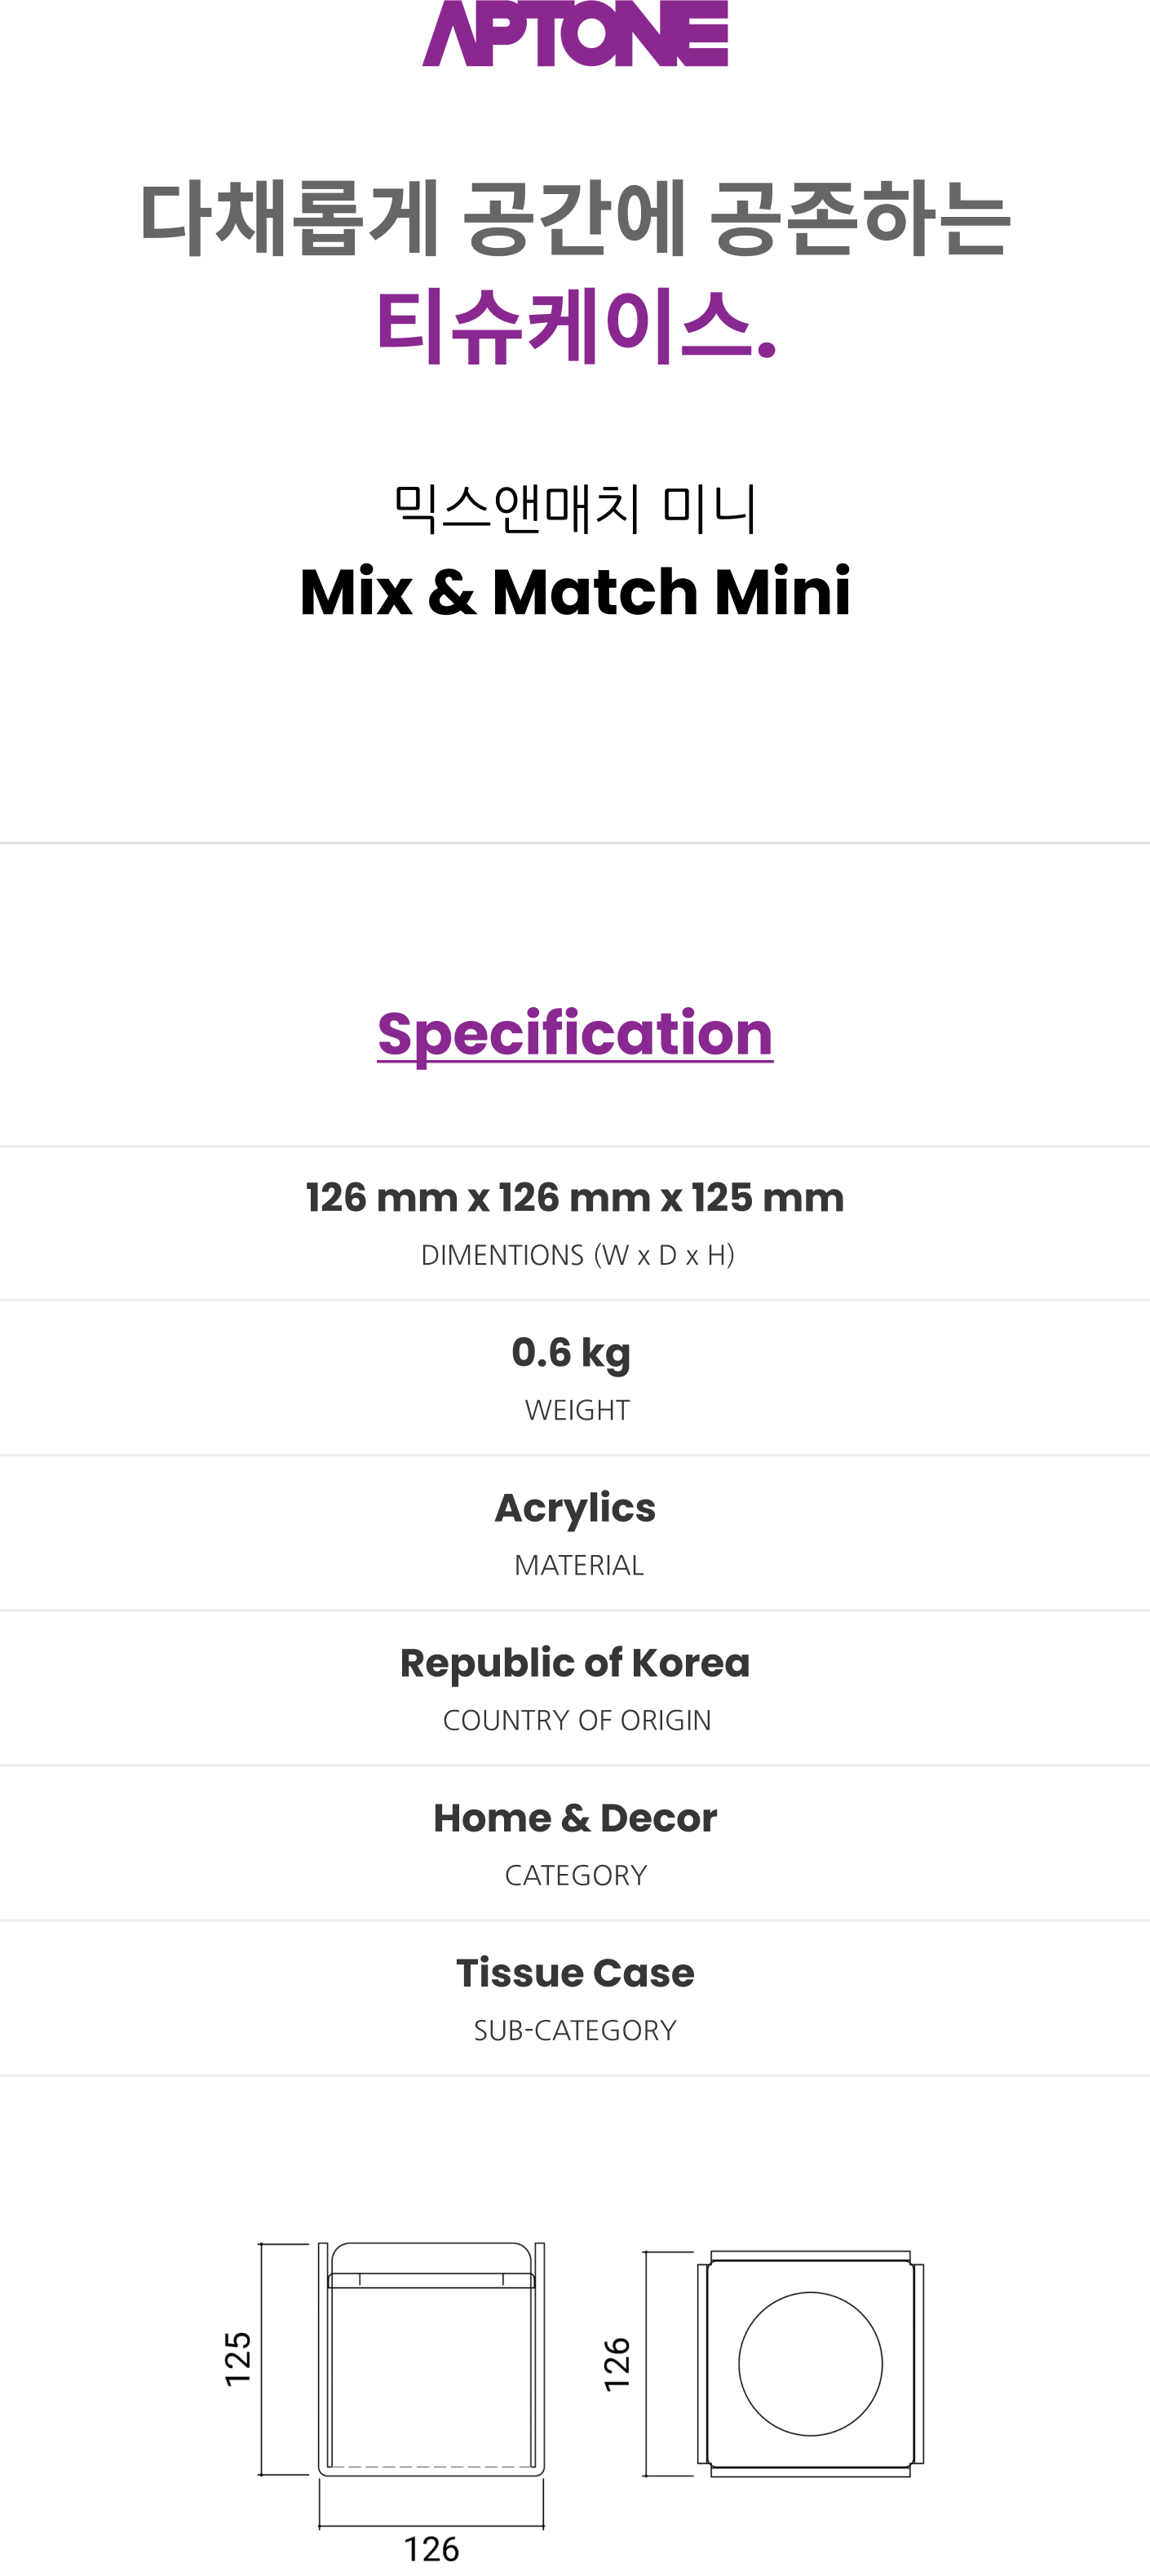Click the APTONE purple logo
This screenshot has height=2576, width=1150.
pyautogui.click(x=575, y=33)
